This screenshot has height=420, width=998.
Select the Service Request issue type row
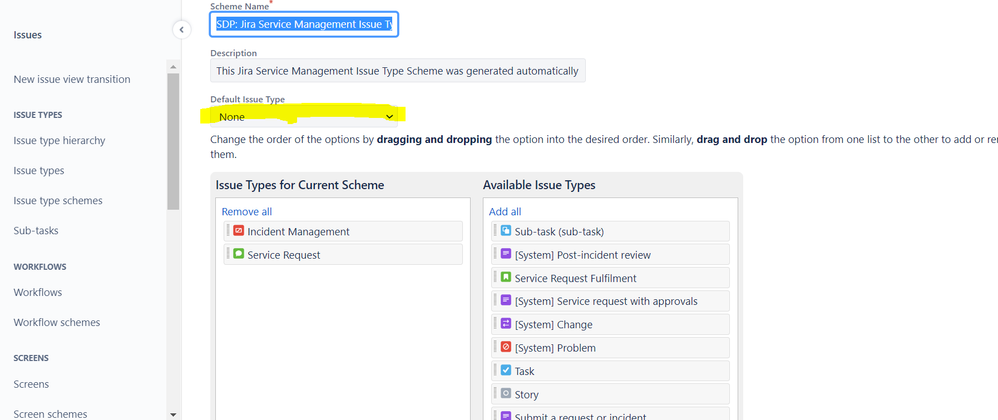343,254
